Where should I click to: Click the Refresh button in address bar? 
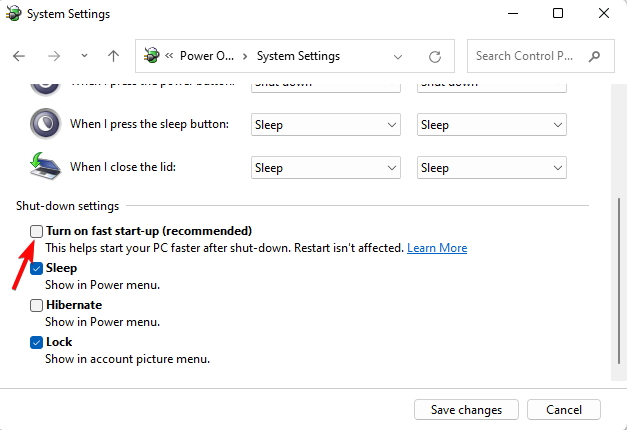[x=434, y=56]
